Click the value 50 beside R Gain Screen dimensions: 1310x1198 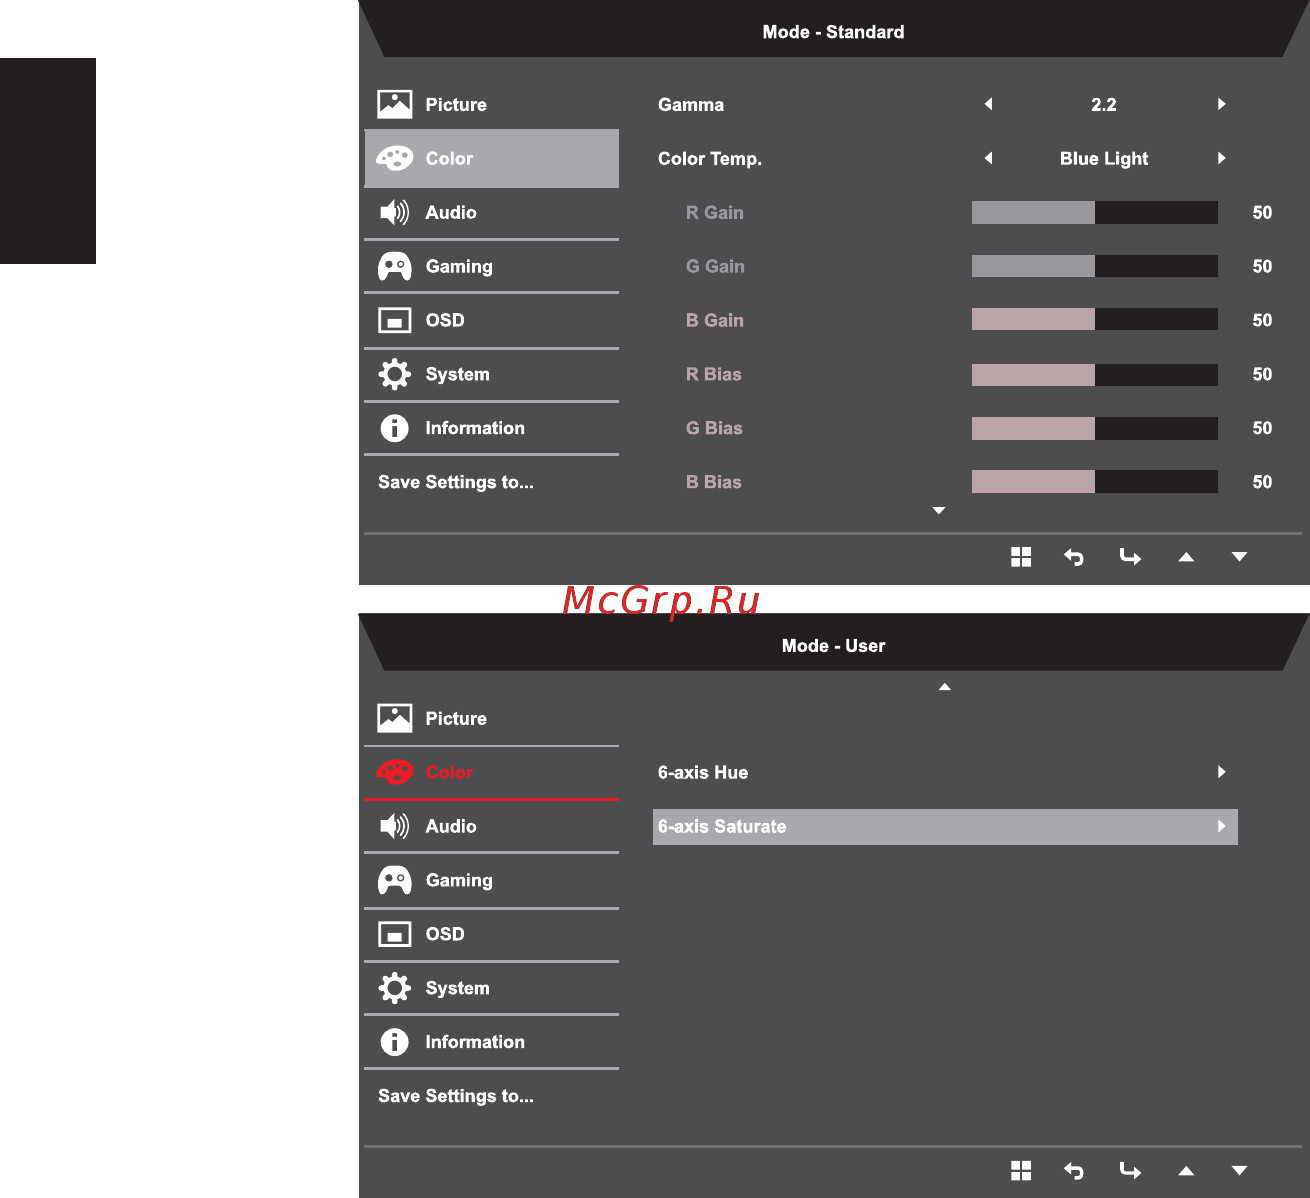[1262, 212]
